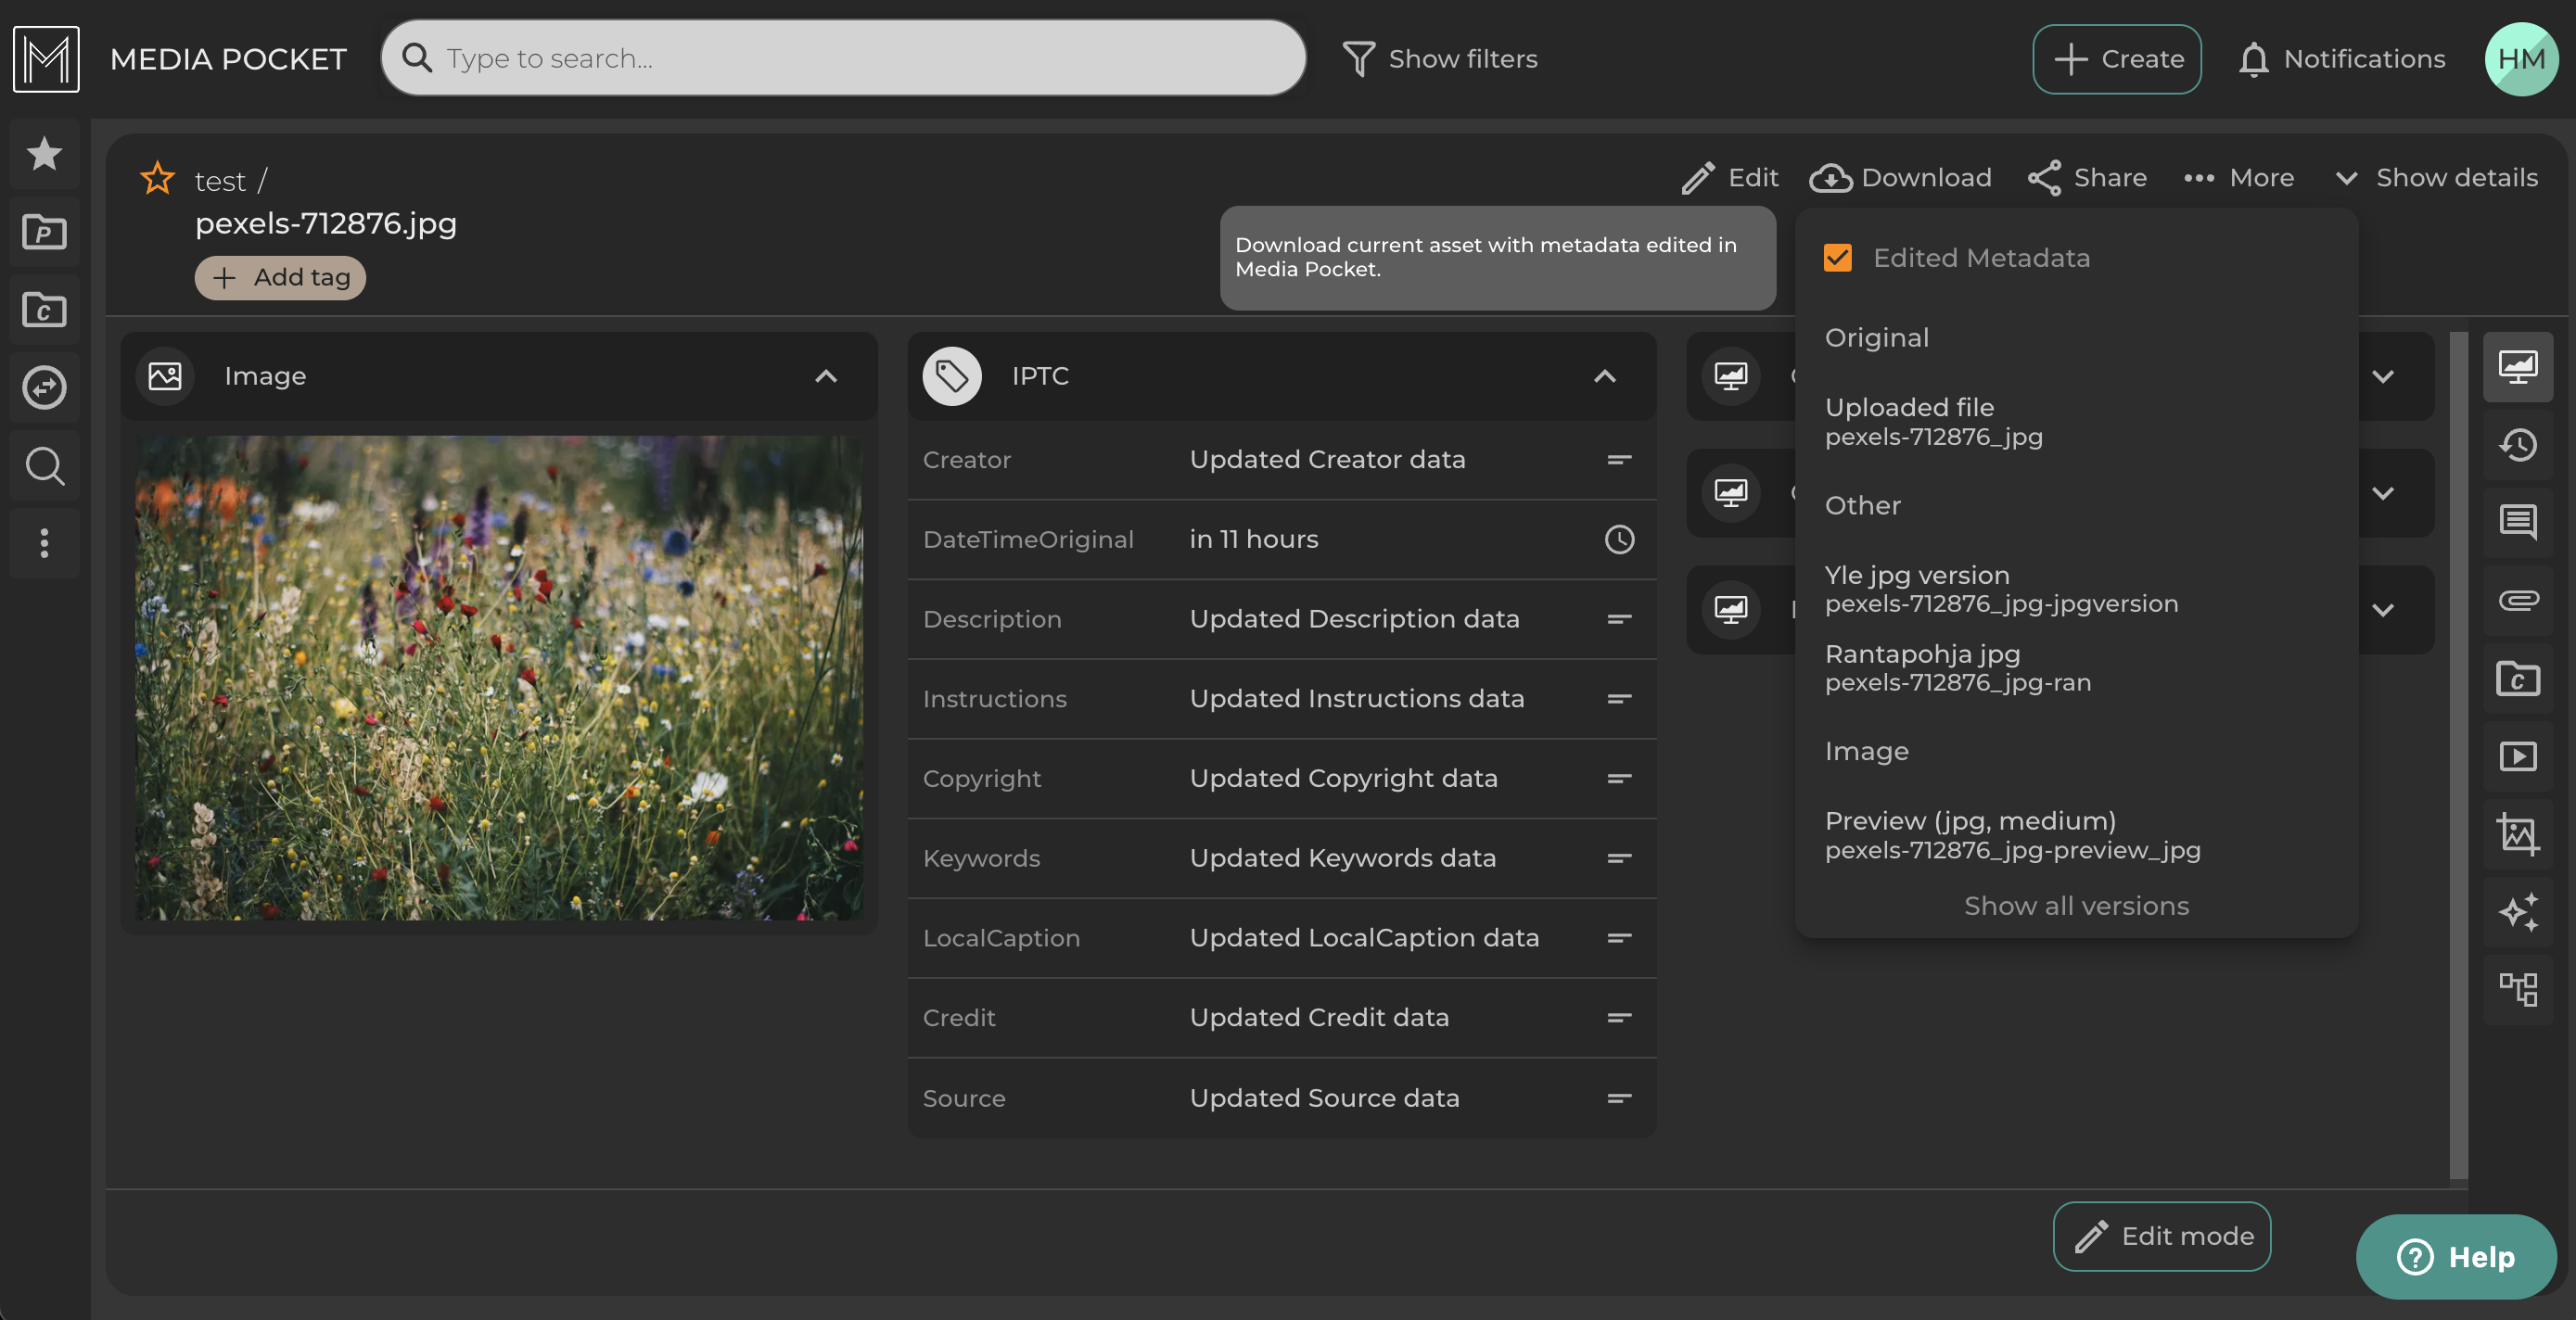
Task: Click the attachment link icon in right sidebar
Action: 2517,600
